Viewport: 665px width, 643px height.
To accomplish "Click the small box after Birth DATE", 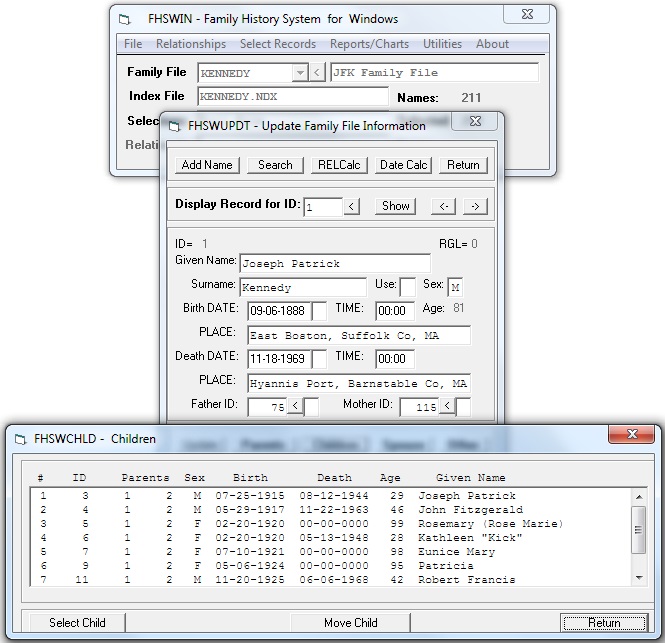I will tap(319, 311).
